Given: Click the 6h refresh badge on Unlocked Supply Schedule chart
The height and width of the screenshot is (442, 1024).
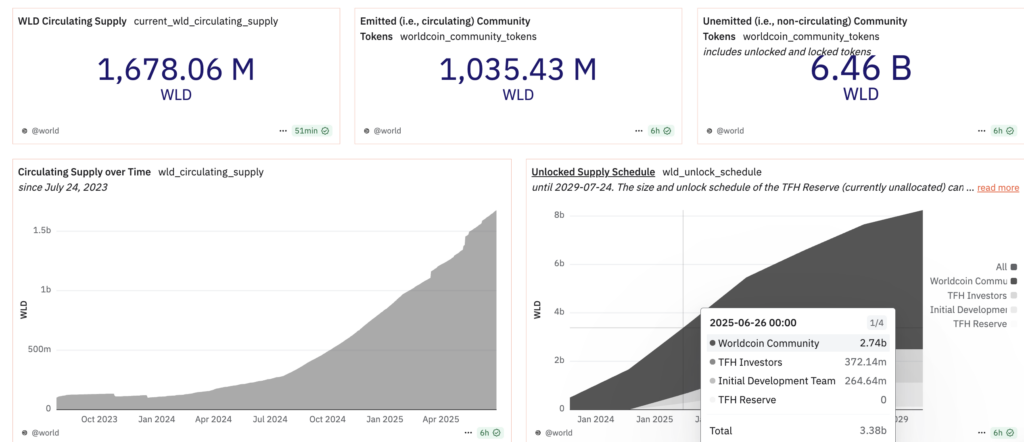Looking at the screenshot, I should (x=1003, y=432).
